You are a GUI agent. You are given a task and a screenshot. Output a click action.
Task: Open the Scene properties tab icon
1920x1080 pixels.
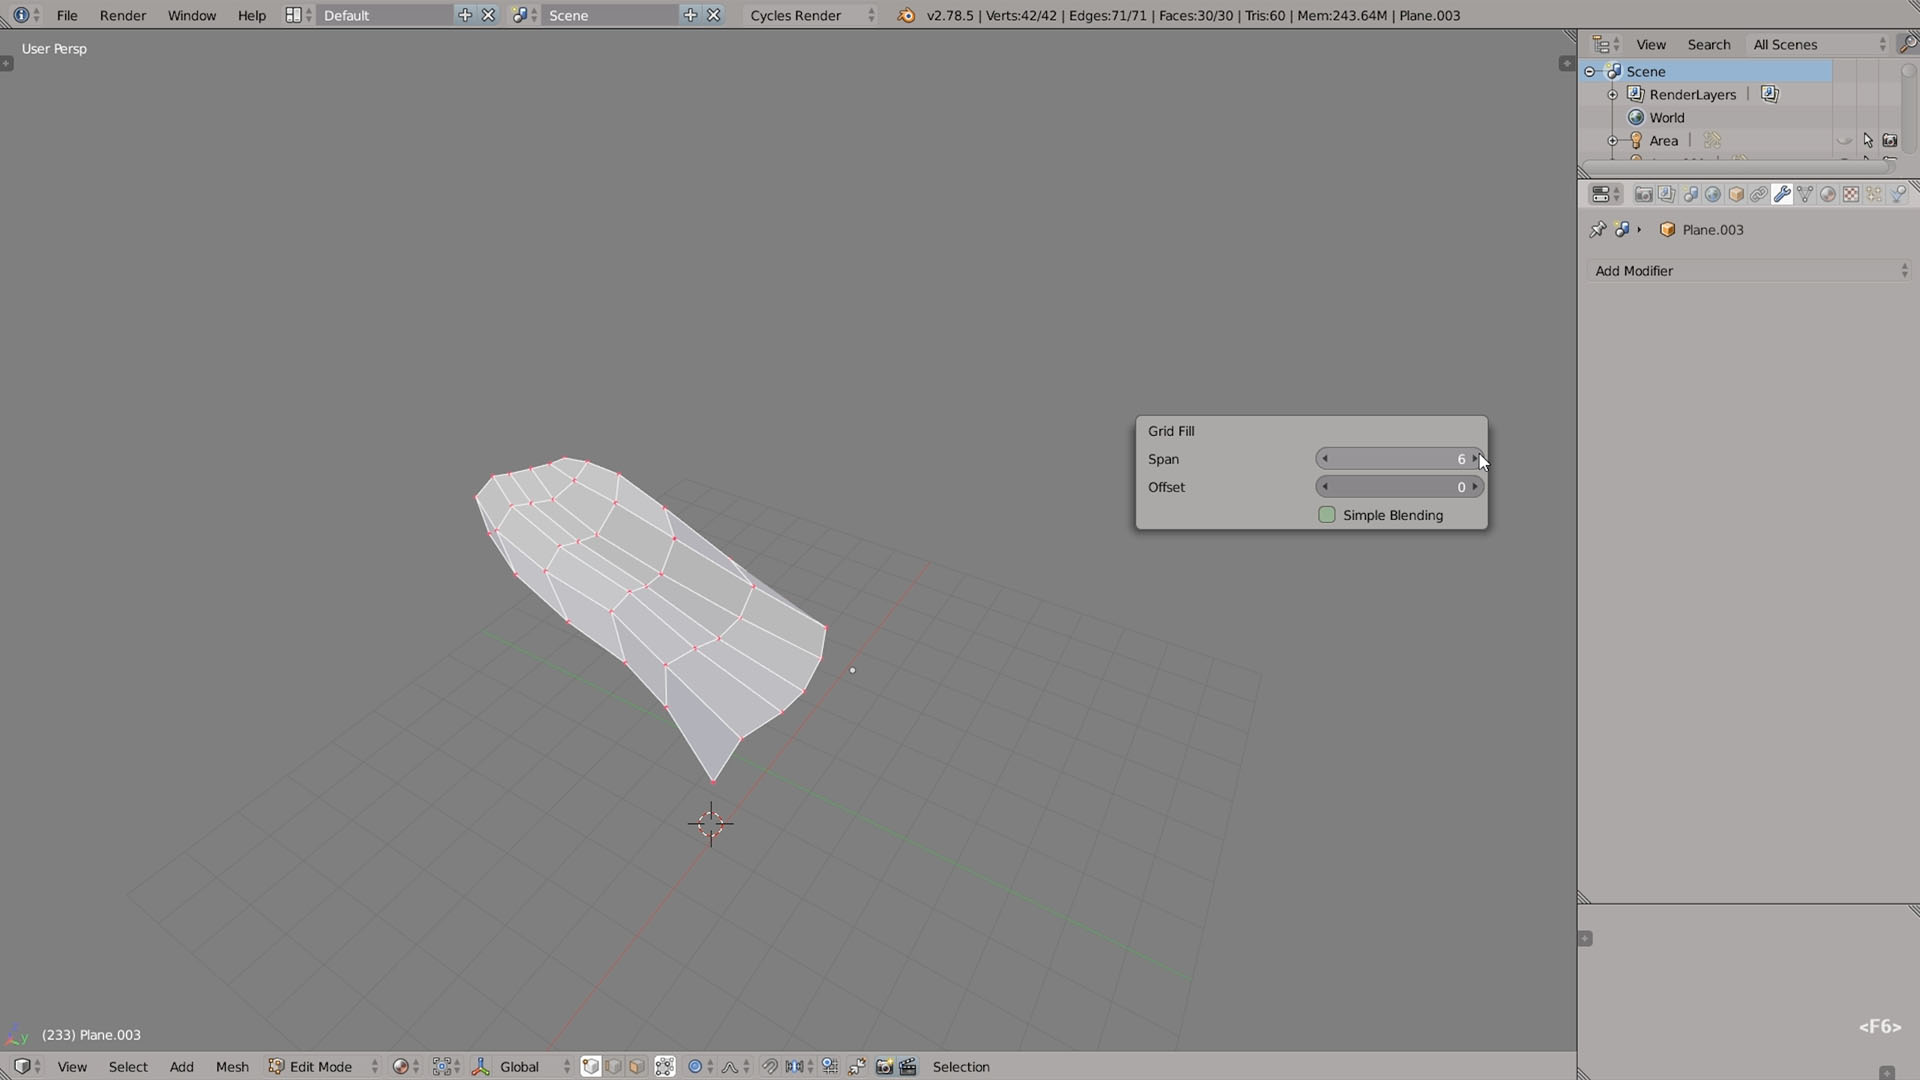[x=1690, y=195]
